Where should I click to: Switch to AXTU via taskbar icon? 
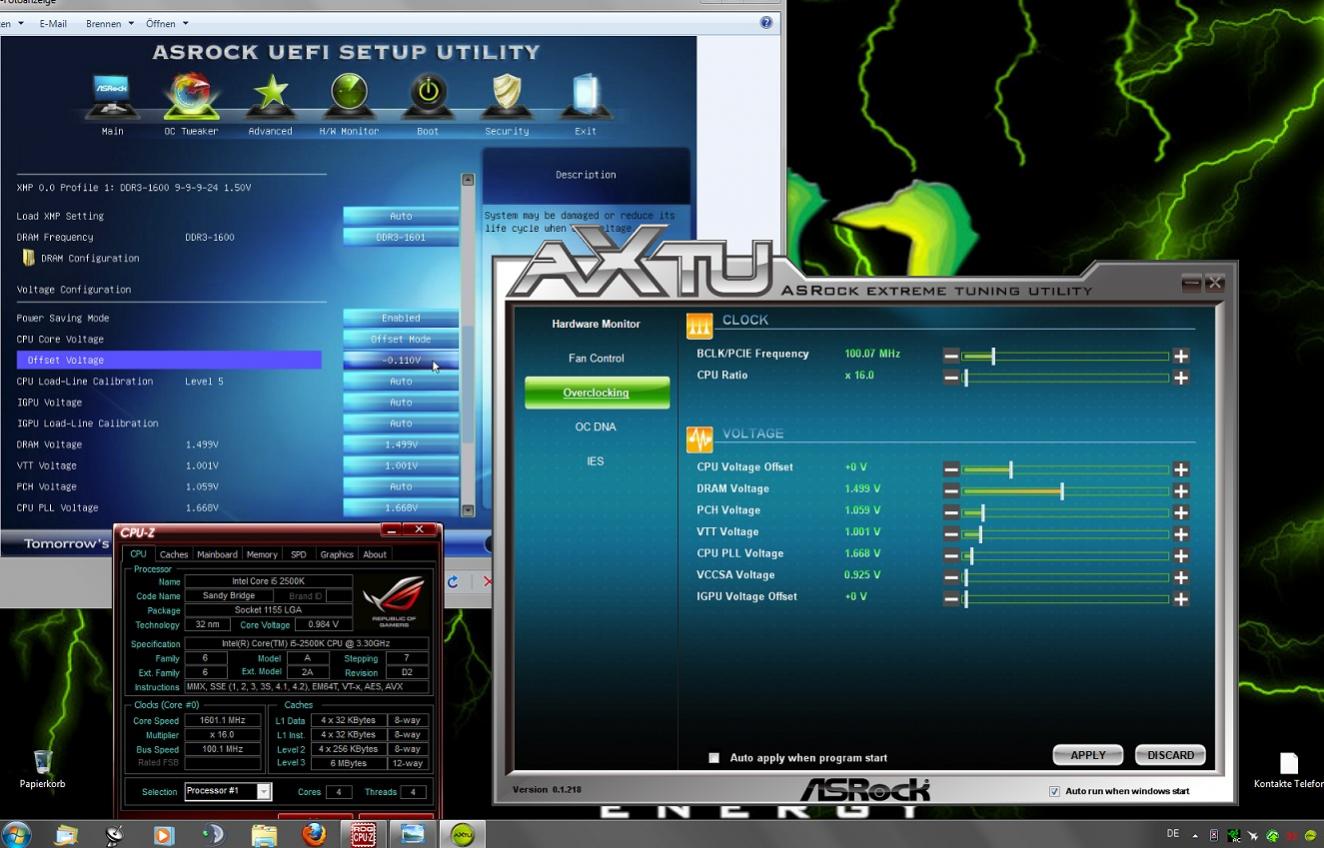click(462, 834)
